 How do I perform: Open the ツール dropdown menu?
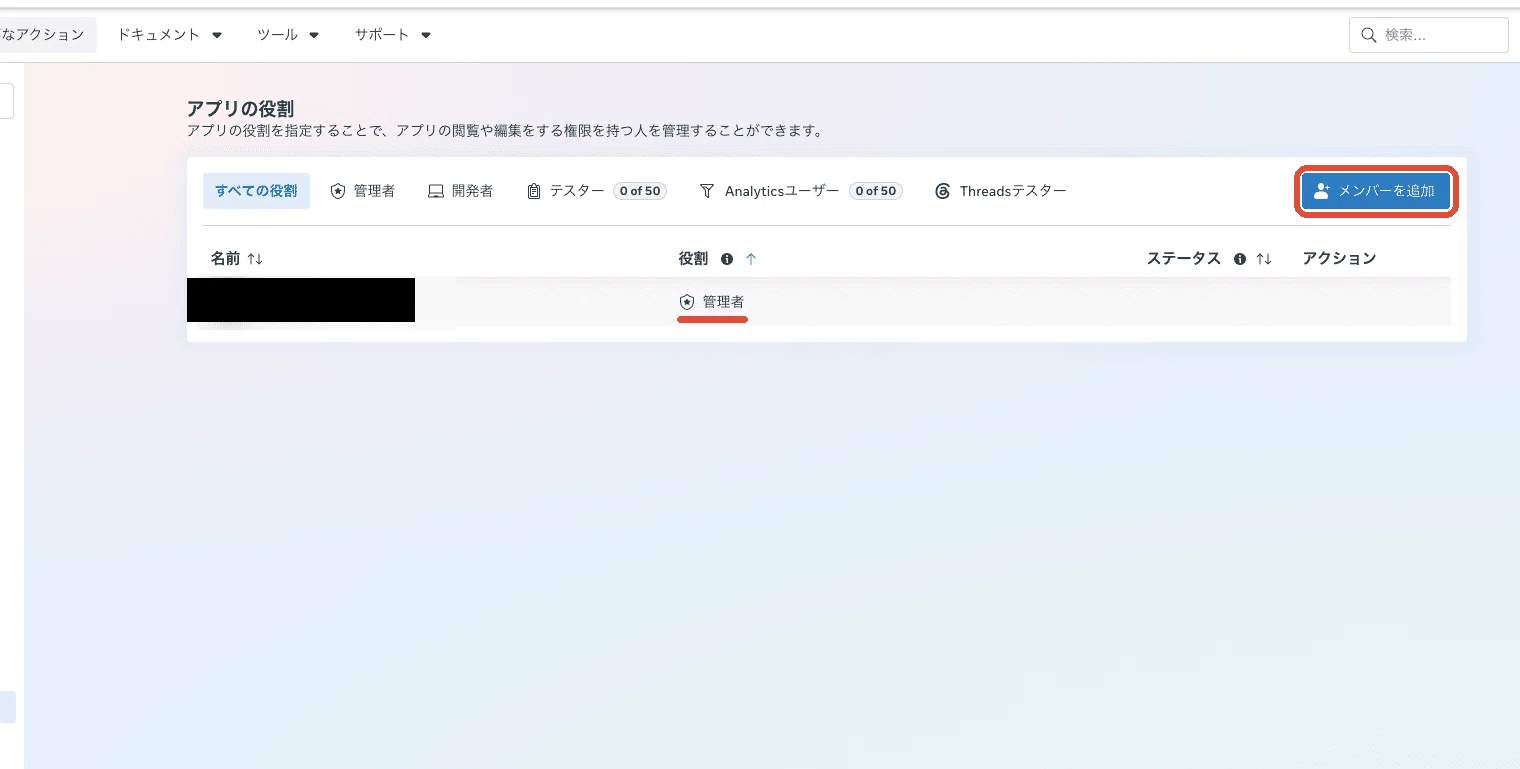[288, 34]
